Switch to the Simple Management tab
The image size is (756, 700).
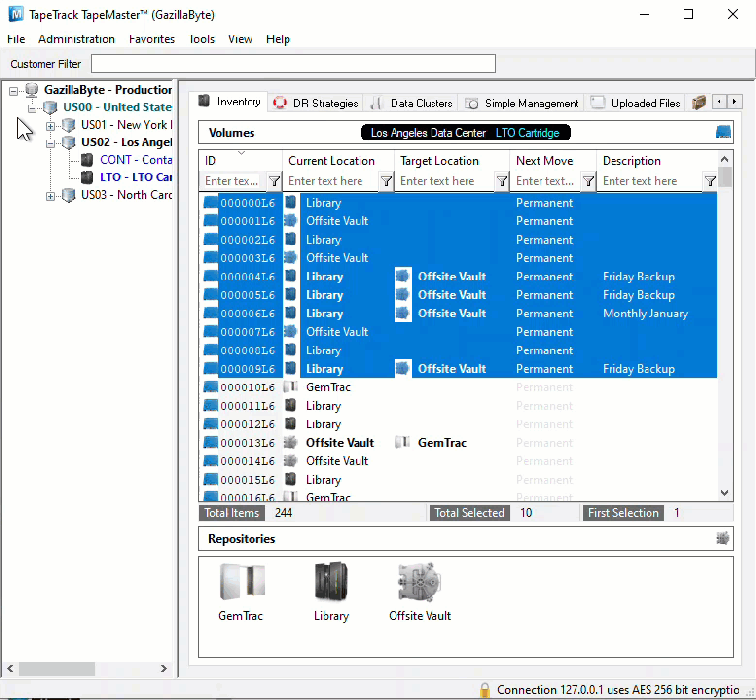click(x=521, y=103)
